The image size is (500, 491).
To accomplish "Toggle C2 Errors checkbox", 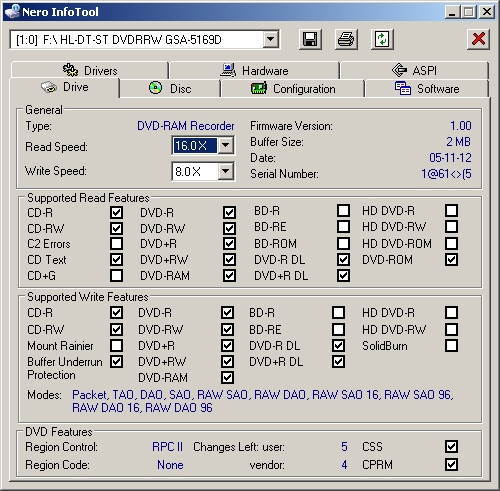I will (x=116, y=243).
